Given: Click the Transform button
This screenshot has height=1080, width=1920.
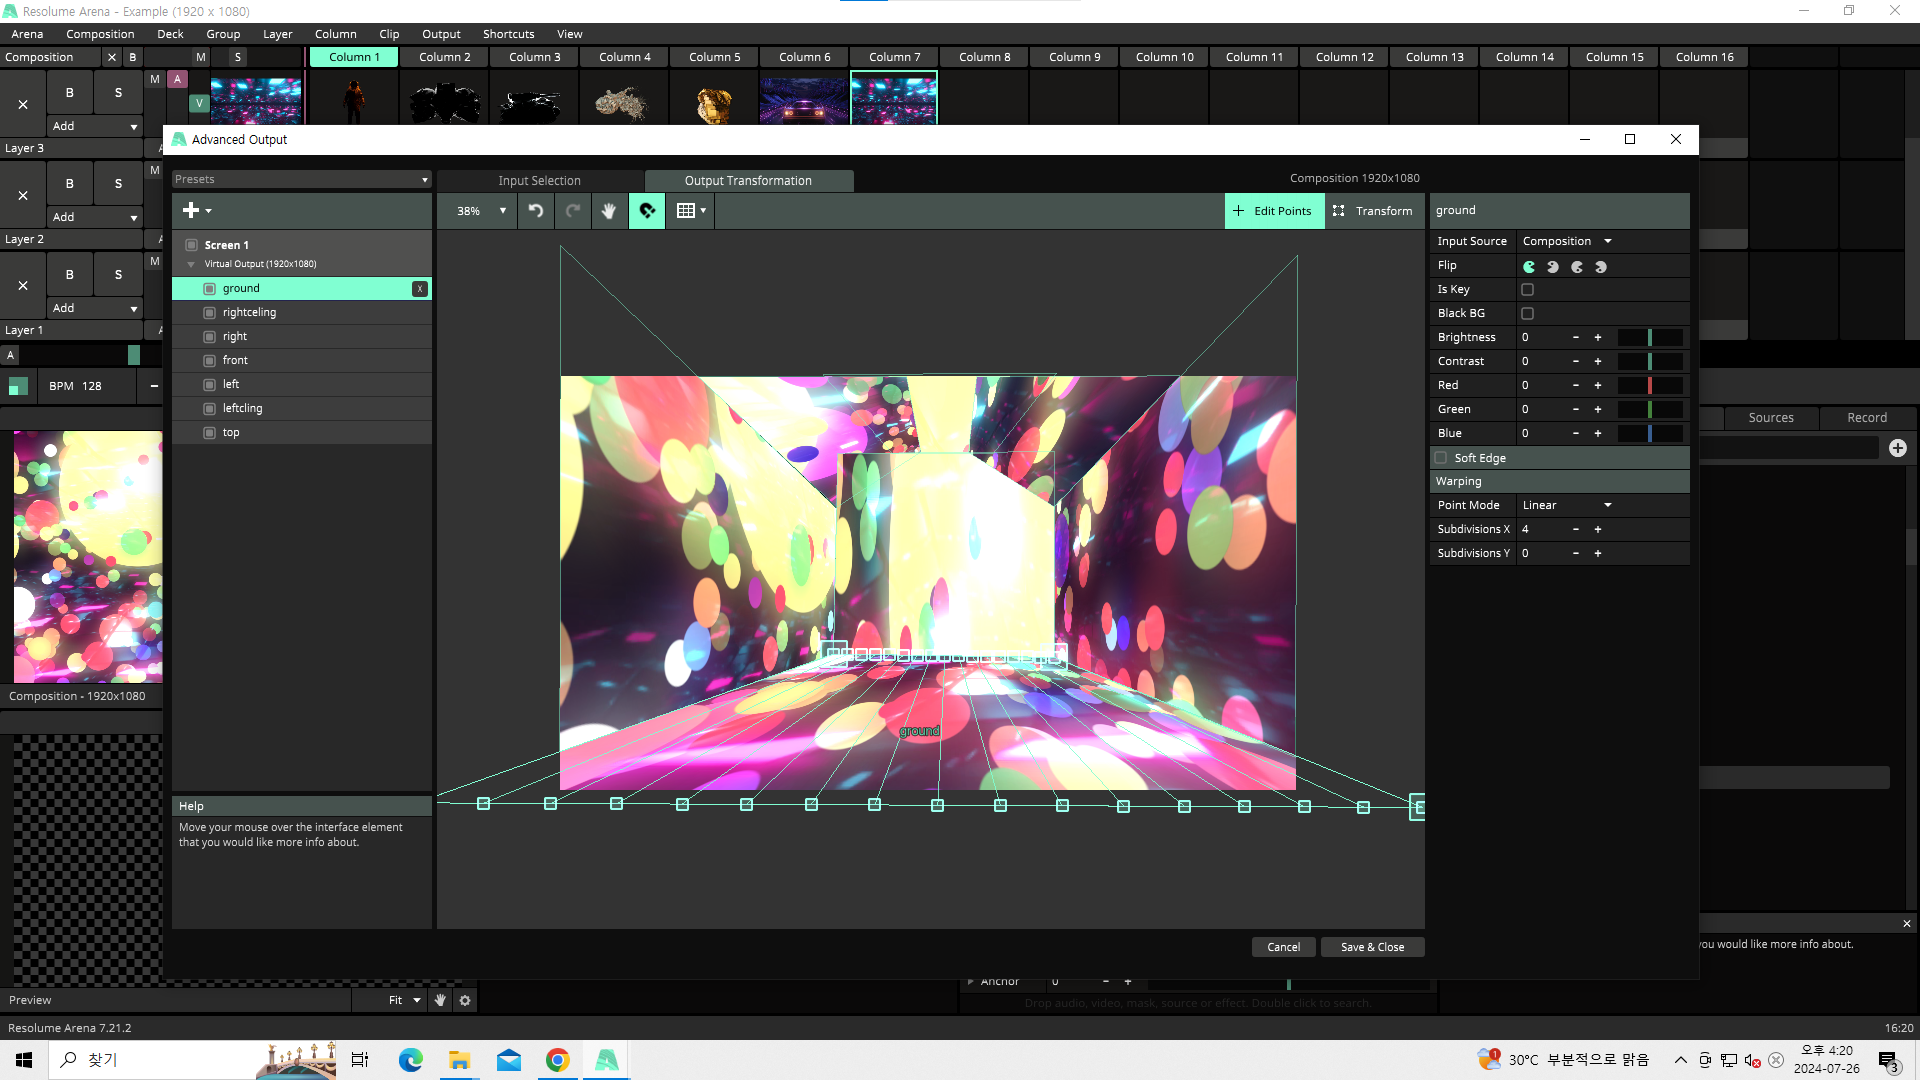Looking at the screenshot, I should coord(1373,211).
